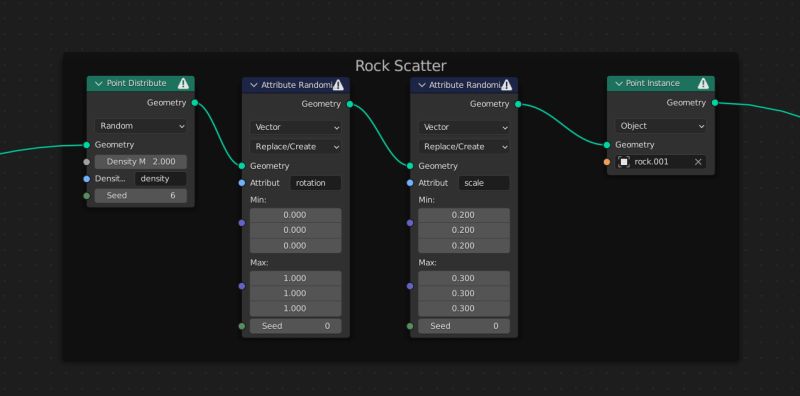The width and height of the screenshot is (800, 396).
Task: Click first Min 0.200 field on scale node
Action: coord(464,215)
